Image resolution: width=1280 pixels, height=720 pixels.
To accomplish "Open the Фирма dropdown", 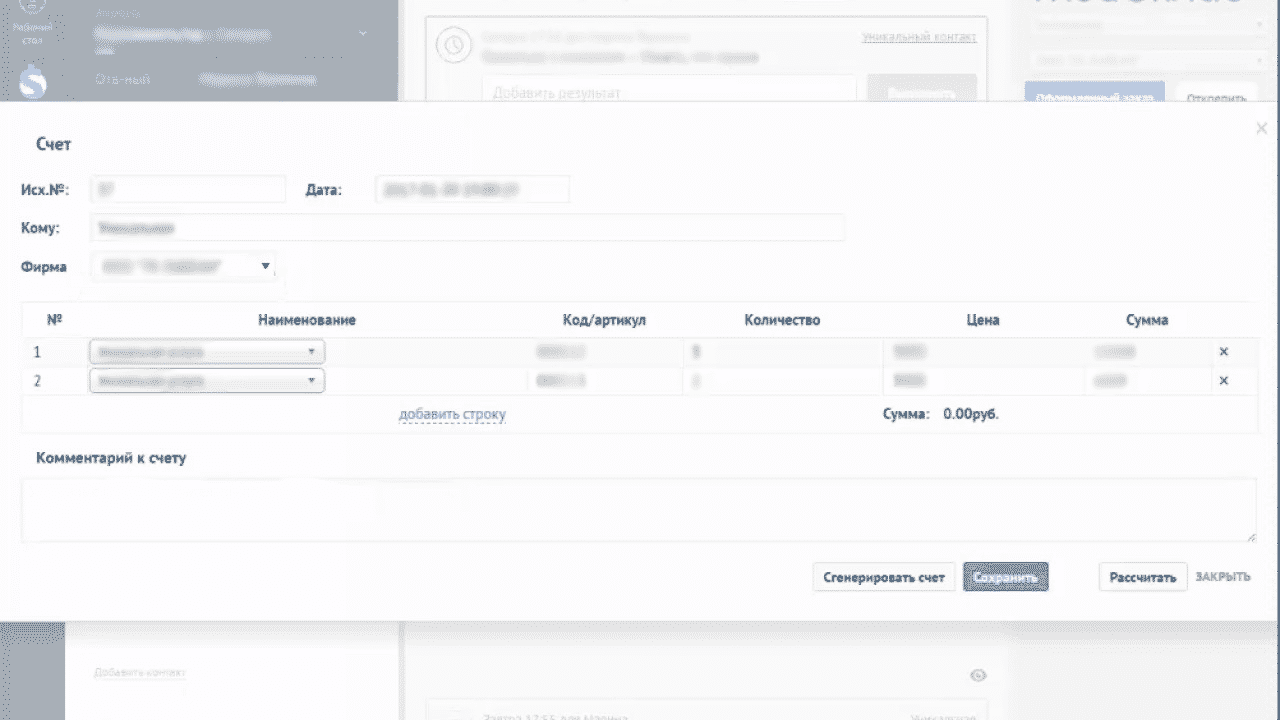I will pos(183,267).
